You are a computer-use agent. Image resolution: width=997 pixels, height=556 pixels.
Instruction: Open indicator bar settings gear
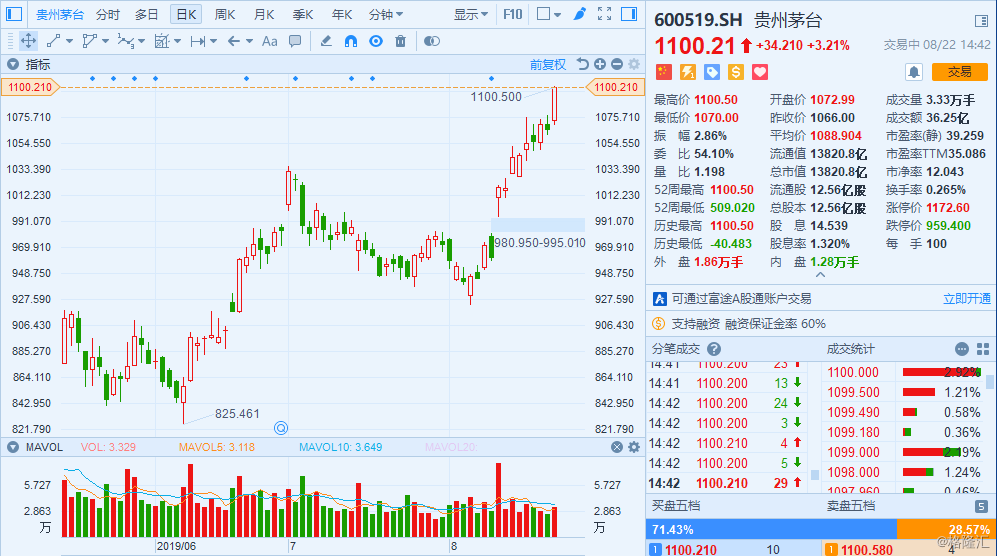pos(634,64)
